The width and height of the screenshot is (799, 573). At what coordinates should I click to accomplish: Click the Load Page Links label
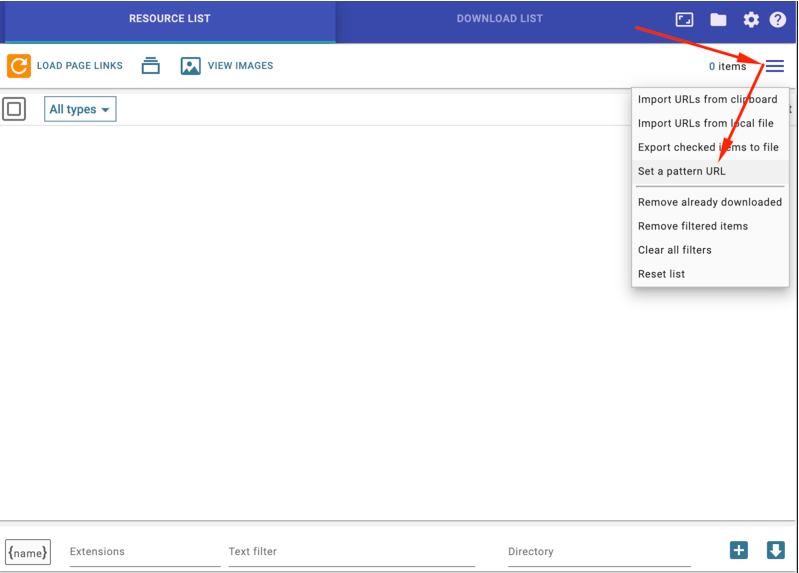[80, 66]
